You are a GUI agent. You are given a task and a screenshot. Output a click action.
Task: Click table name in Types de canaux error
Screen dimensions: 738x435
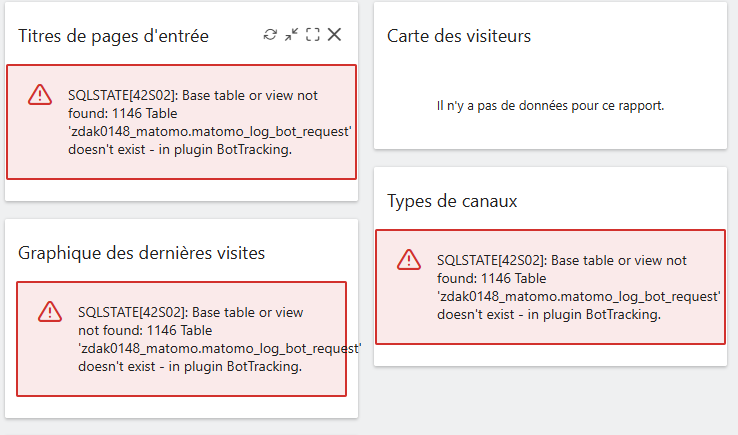click(579, 296)
